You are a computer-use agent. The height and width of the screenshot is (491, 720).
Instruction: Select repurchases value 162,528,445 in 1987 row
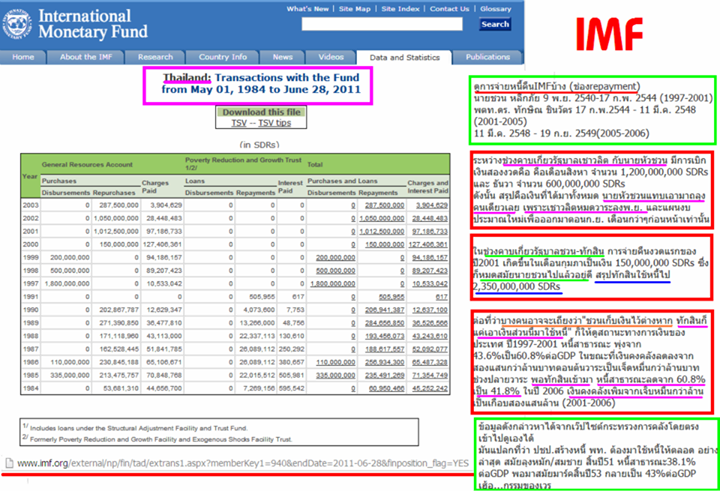point(119,349)
